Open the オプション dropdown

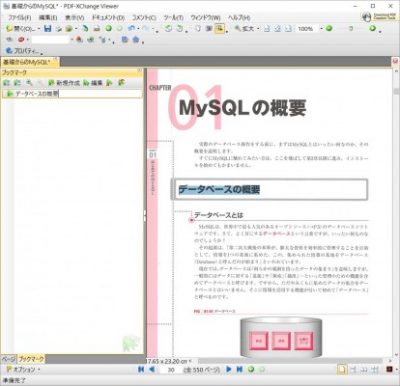pos(23,369)
